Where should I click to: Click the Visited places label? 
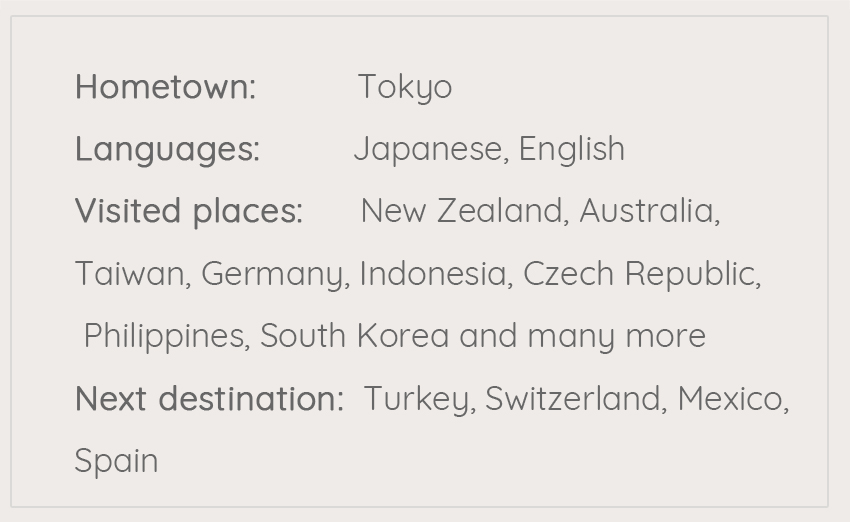(188, 211)
